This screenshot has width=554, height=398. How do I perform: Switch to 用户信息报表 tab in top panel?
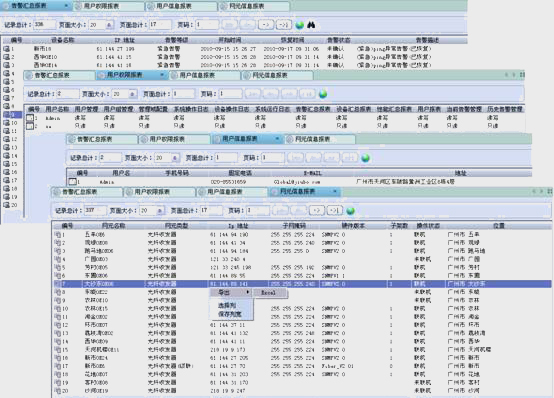pyautogui.click(x=181, y=6)
